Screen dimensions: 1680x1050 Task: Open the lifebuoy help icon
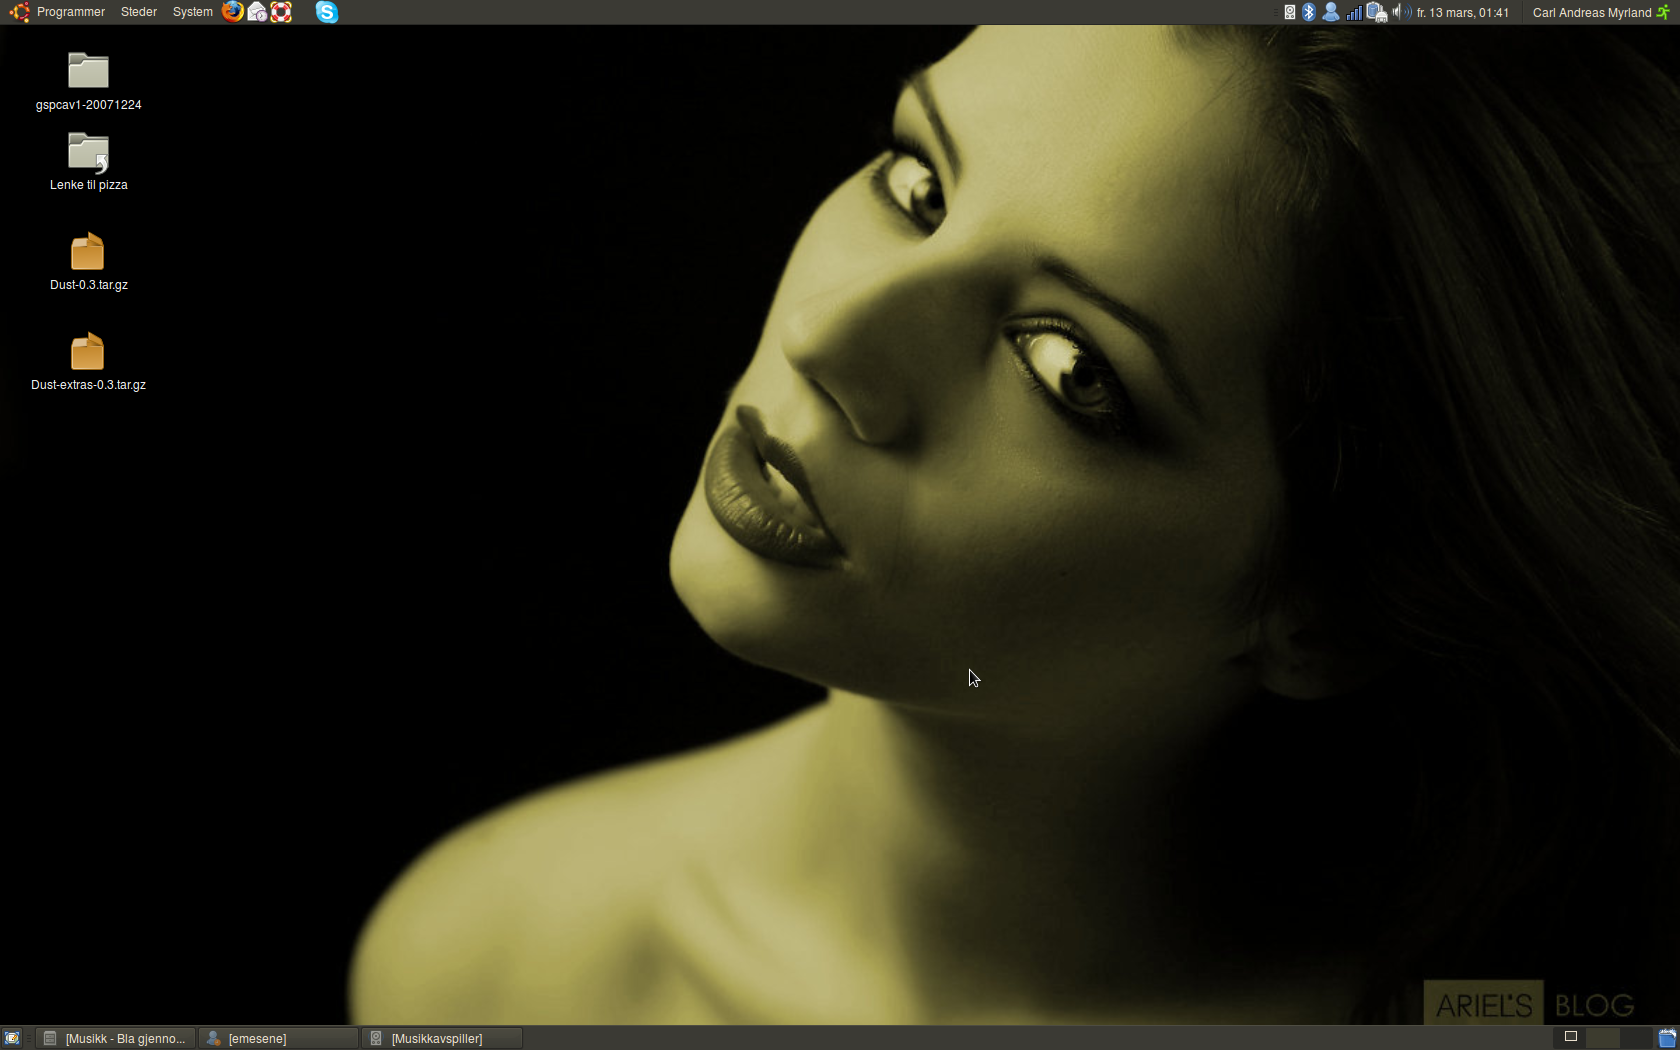click(x=281, y=12)
